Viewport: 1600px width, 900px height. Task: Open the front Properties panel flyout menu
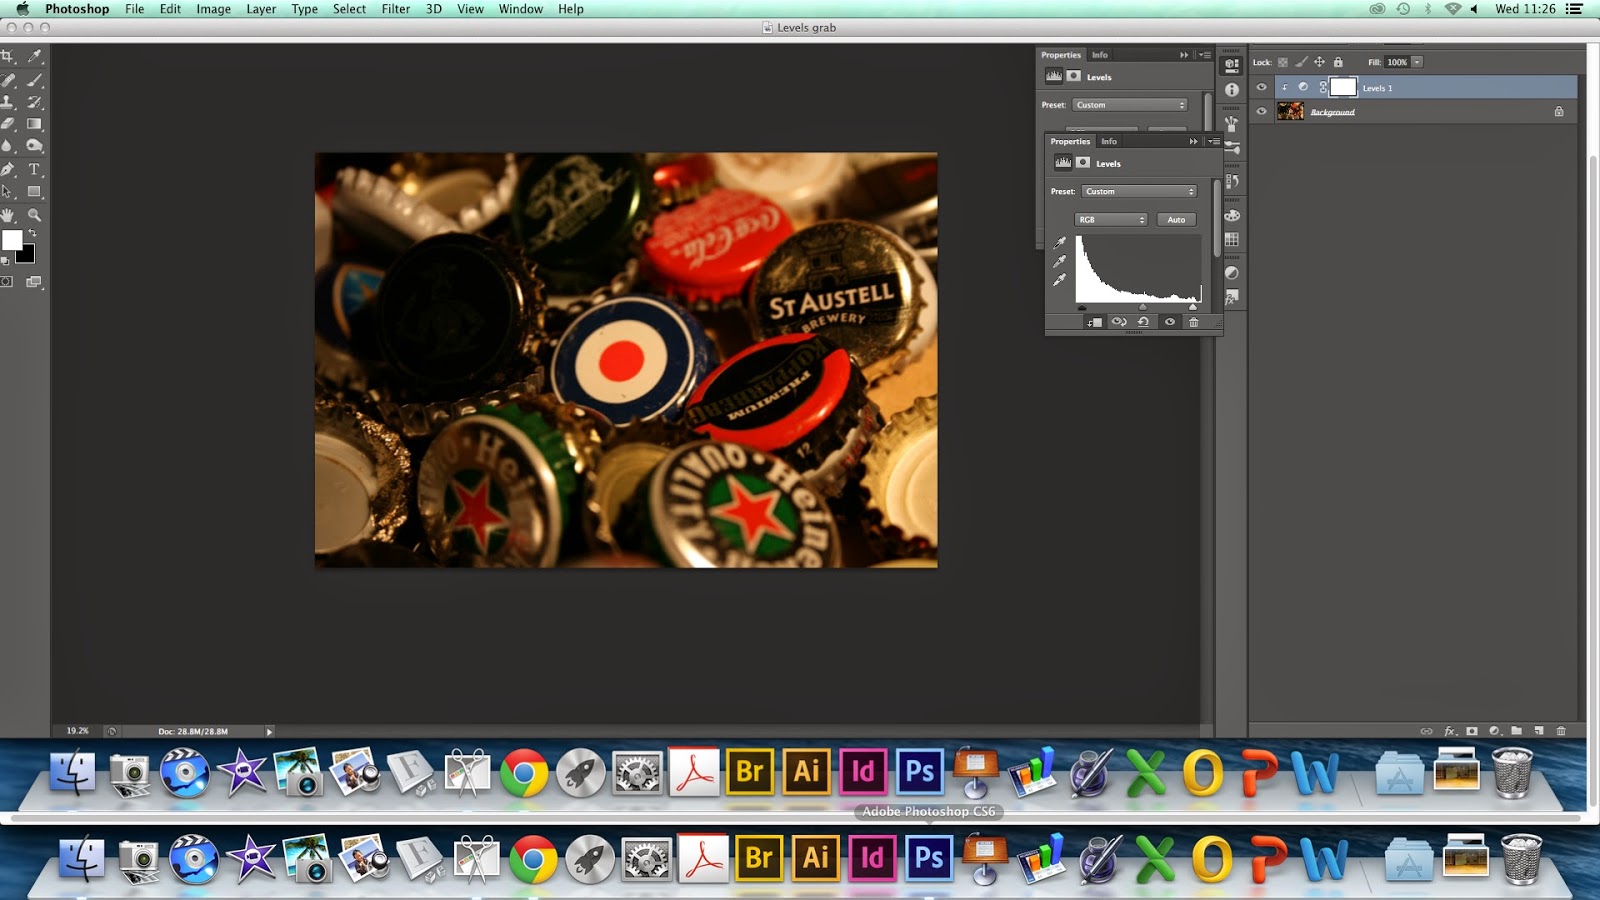pos(1213,141)
